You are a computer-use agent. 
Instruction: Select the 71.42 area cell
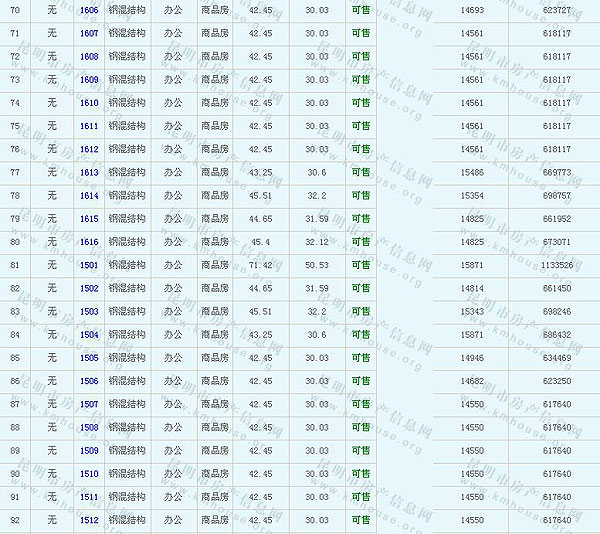pos(260,265)
